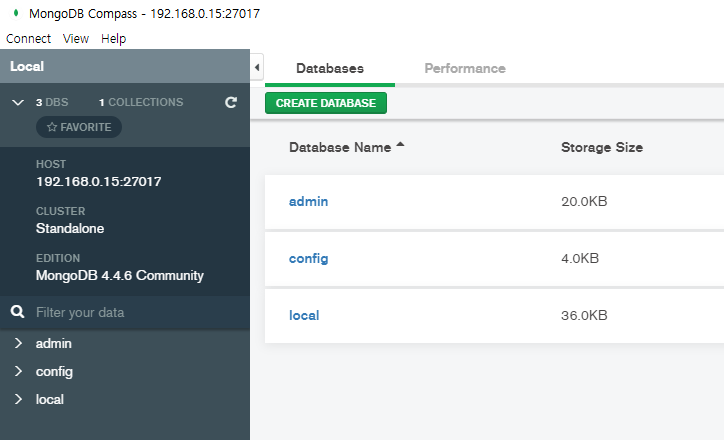724x440 pixels.
Task: Click the Database Name column header
Action: point(340,147)
